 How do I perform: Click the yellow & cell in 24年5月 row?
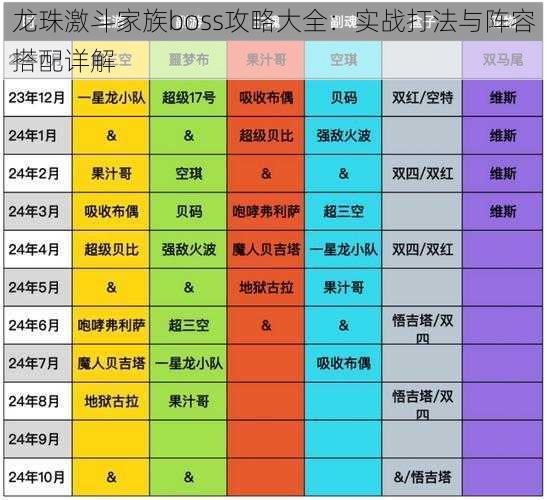tap(111, 288)
